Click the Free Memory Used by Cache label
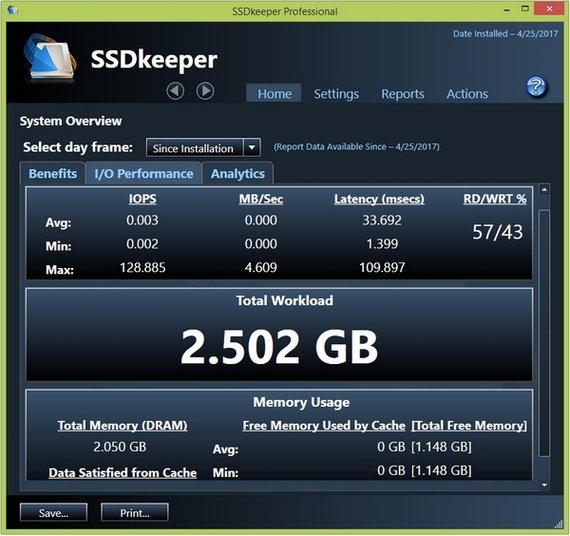The height and width of the screenshot is (536, 570). click(x=324, y=425)
